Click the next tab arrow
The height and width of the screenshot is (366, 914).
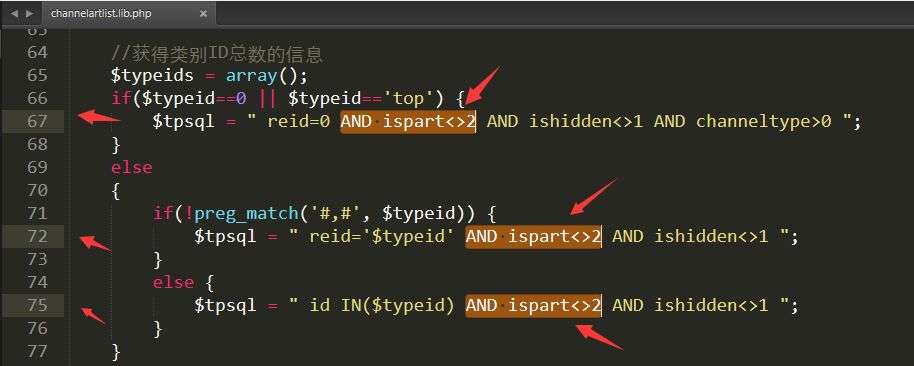[x=30, y=12]
